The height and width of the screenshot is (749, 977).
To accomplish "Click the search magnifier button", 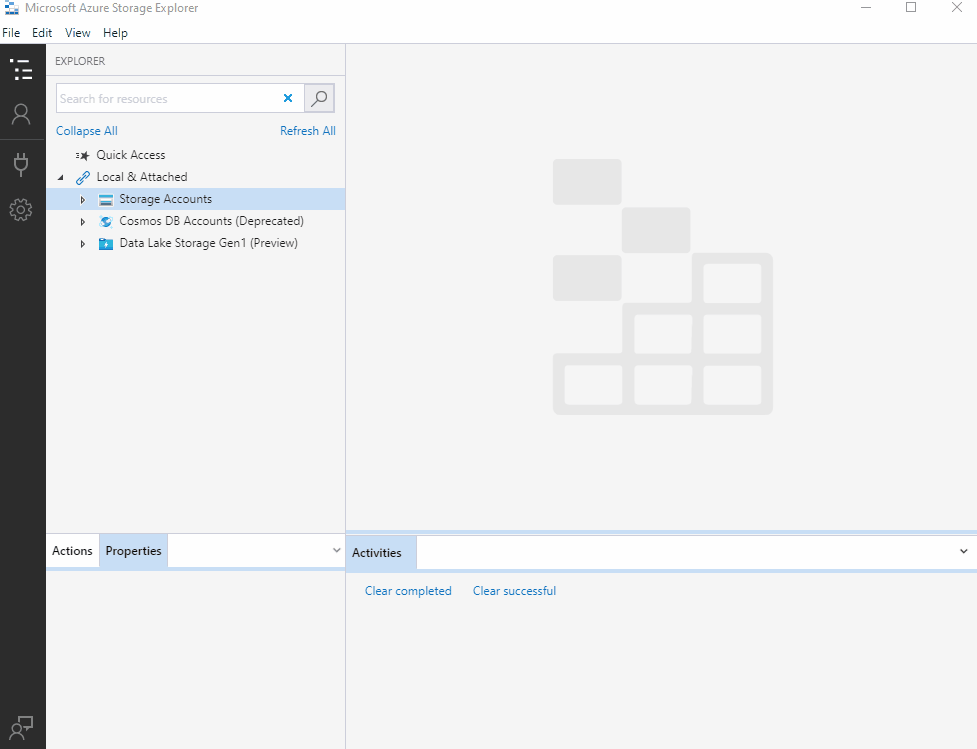I will pyautogui.click(x=319, y=98).
